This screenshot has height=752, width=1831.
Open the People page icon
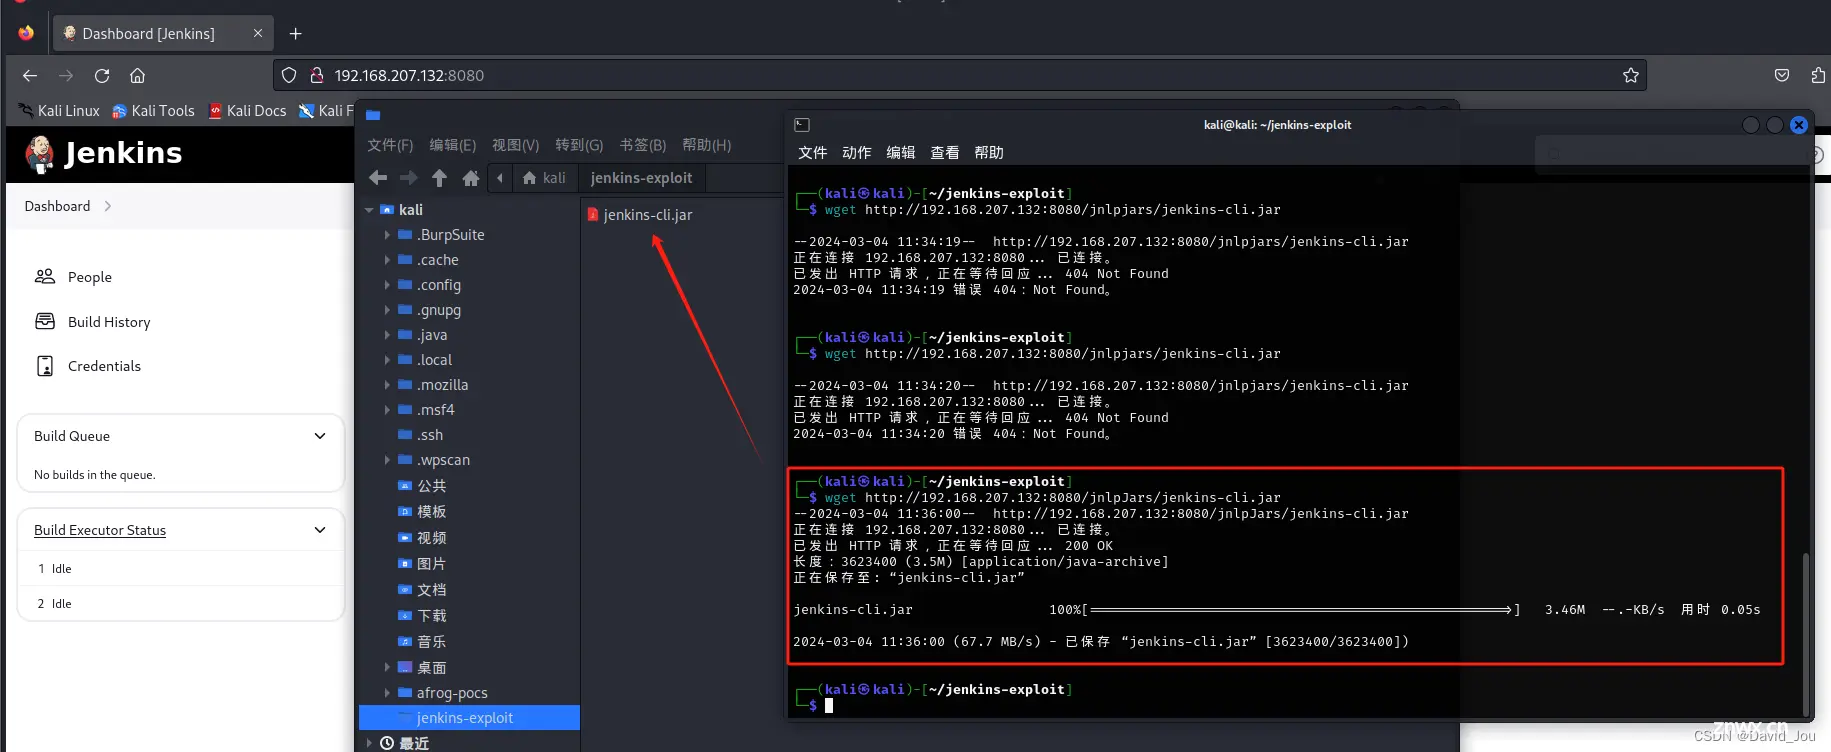45,276
